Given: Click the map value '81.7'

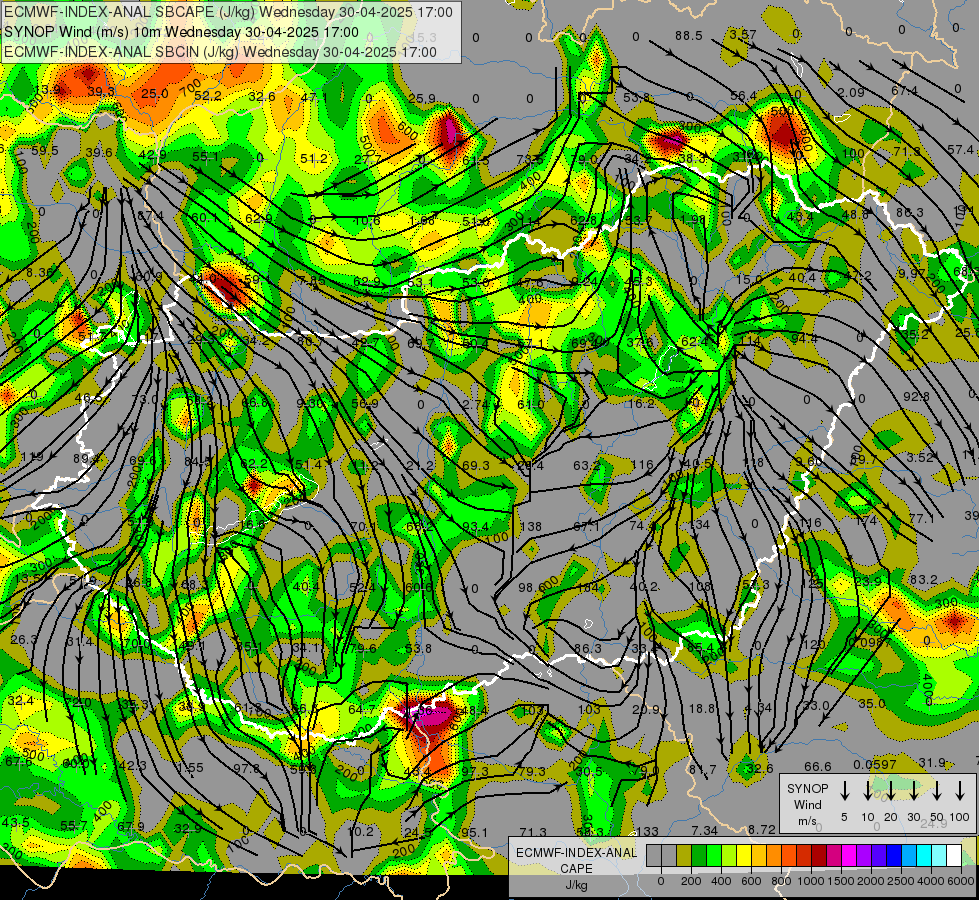Looking at the screenshot, I should click(702, 770).
